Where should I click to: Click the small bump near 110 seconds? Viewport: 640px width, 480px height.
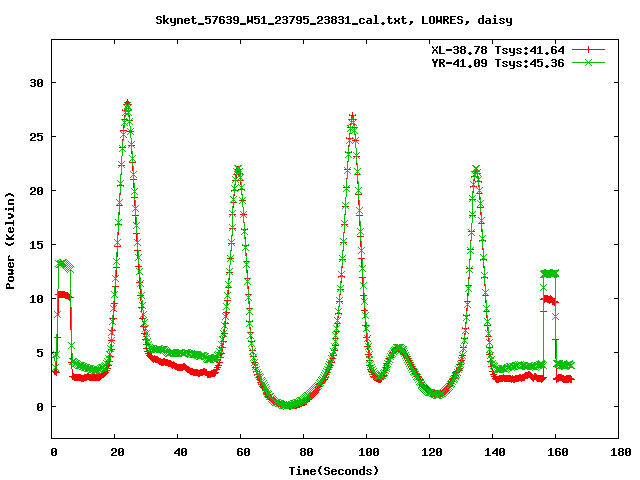click(398, 349)
